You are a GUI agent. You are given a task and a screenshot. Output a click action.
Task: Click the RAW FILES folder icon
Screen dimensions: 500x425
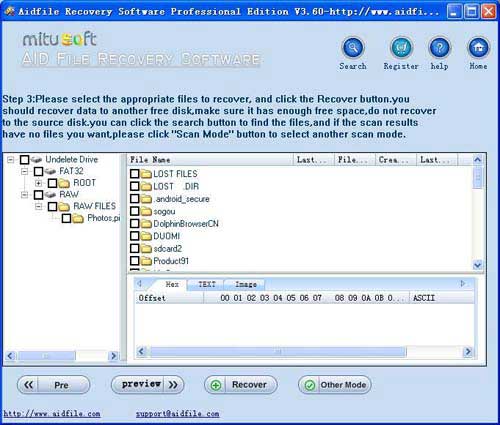(64, 207)
